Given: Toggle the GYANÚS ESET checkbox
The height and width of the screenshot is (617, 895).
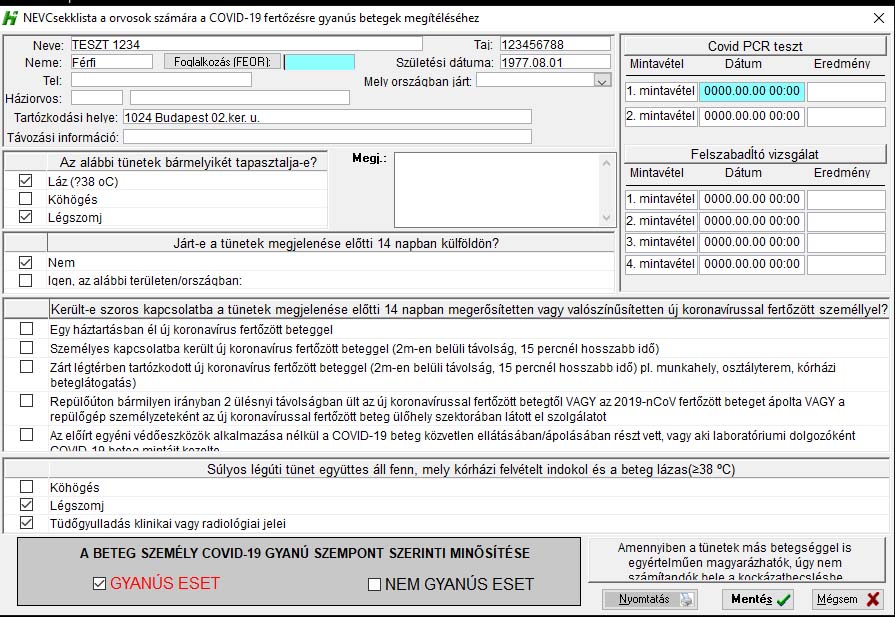Looking at the screenshot, I should tap(99, 583).
